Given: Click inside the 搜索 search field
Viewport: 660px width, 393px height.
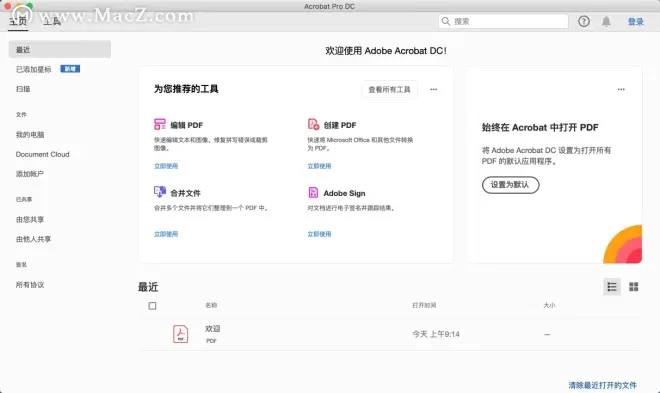Looking at the screenshot, I should click(x=503, y=21).
